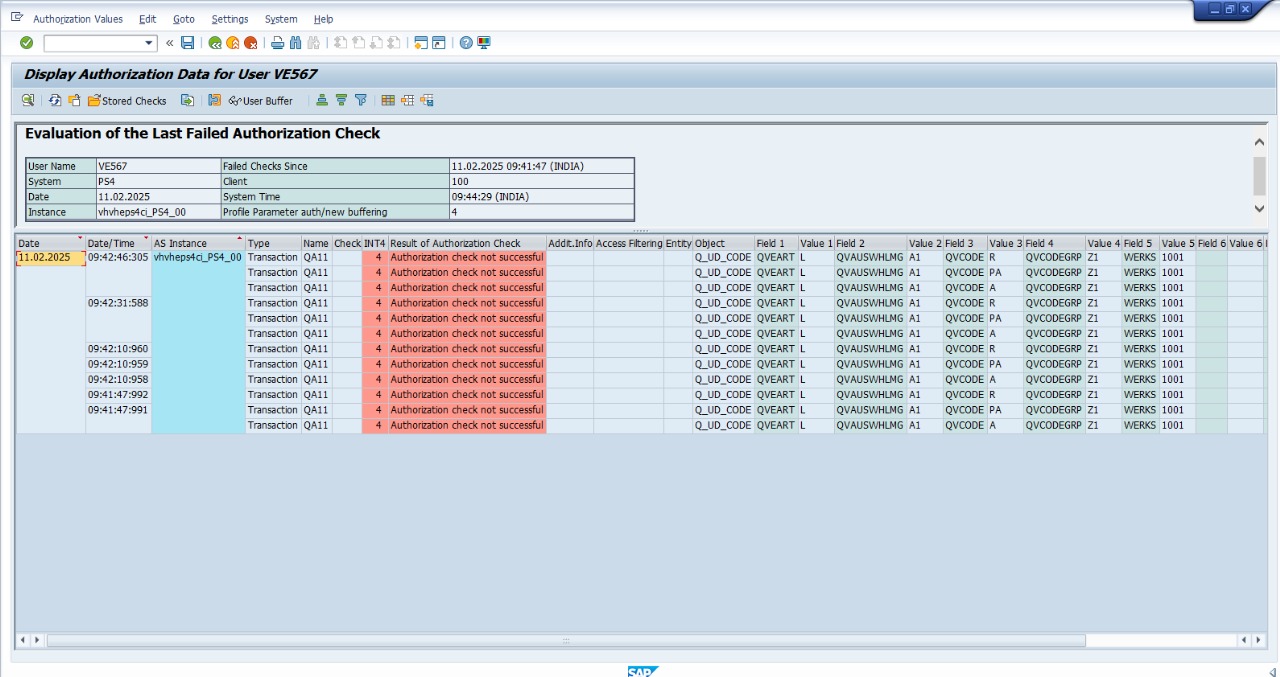
Task: Click the Result of Authorization Check header
Action: coord(455,243)
